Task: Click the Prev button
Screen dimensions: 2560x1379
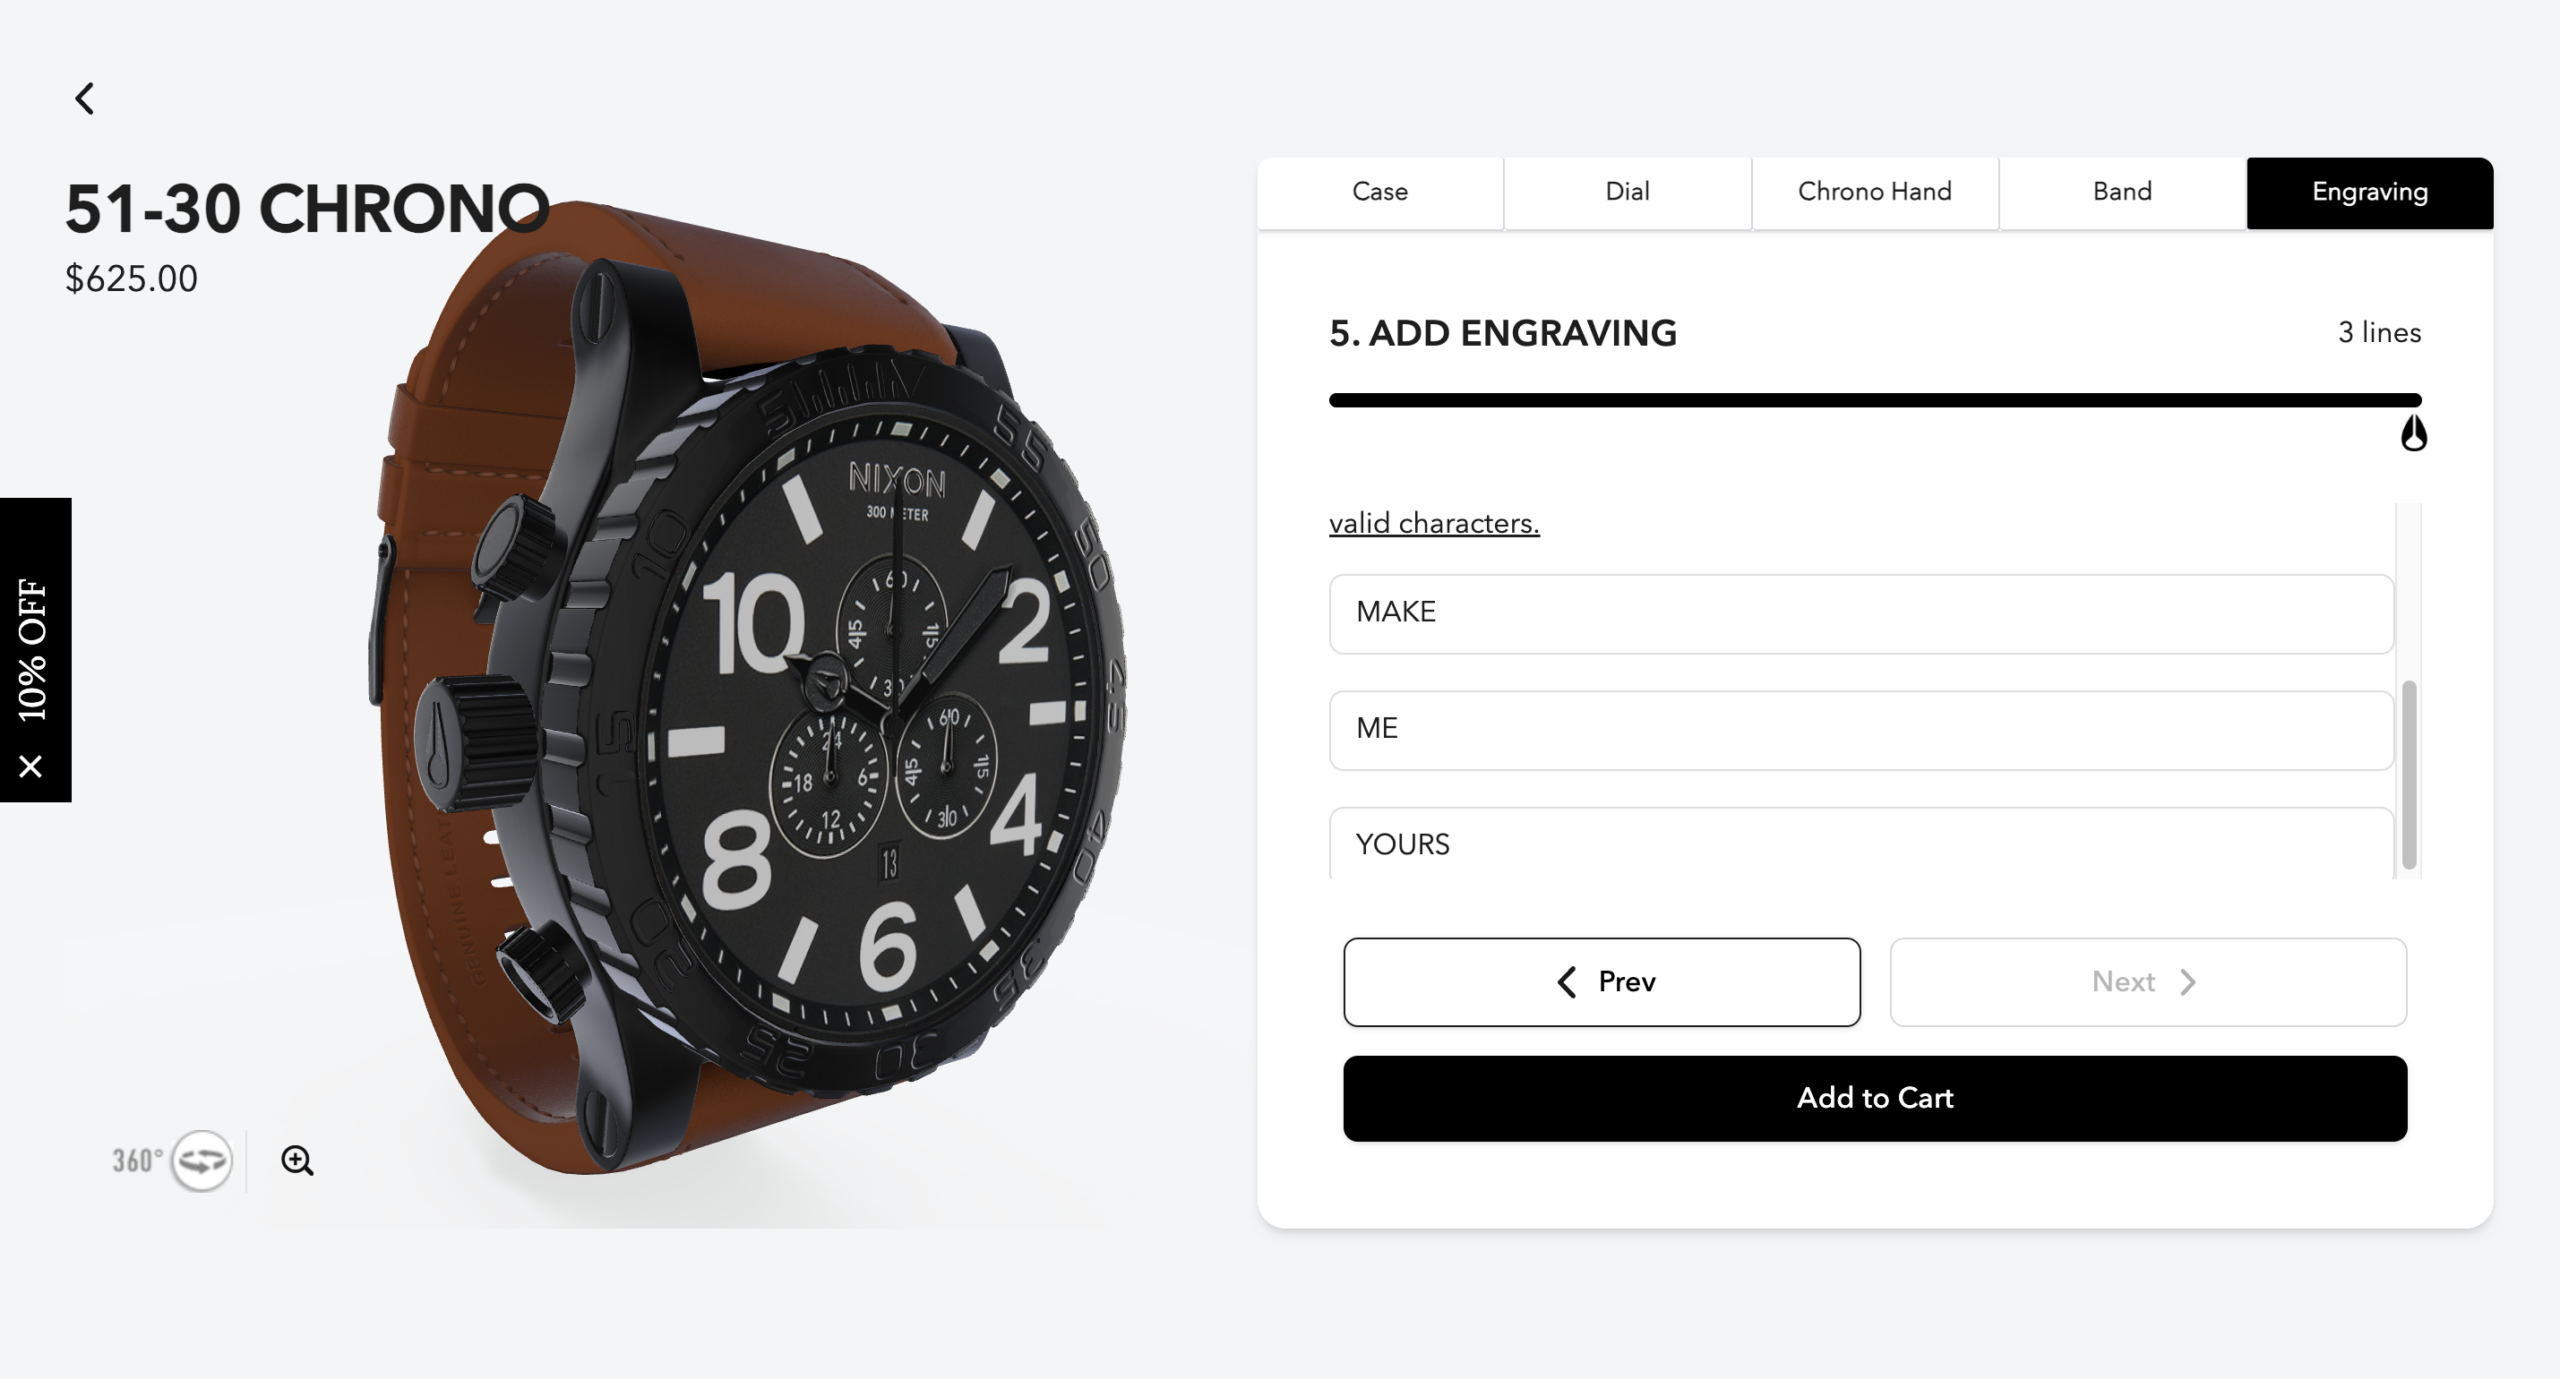Action: click(1602, 982)
